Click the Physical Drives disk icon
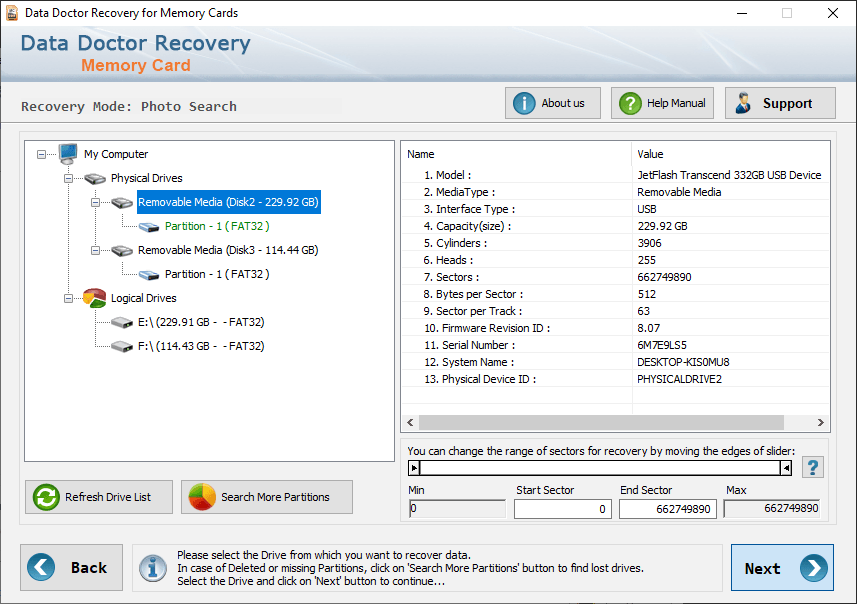The image size is (857, 604). (95, 178)
